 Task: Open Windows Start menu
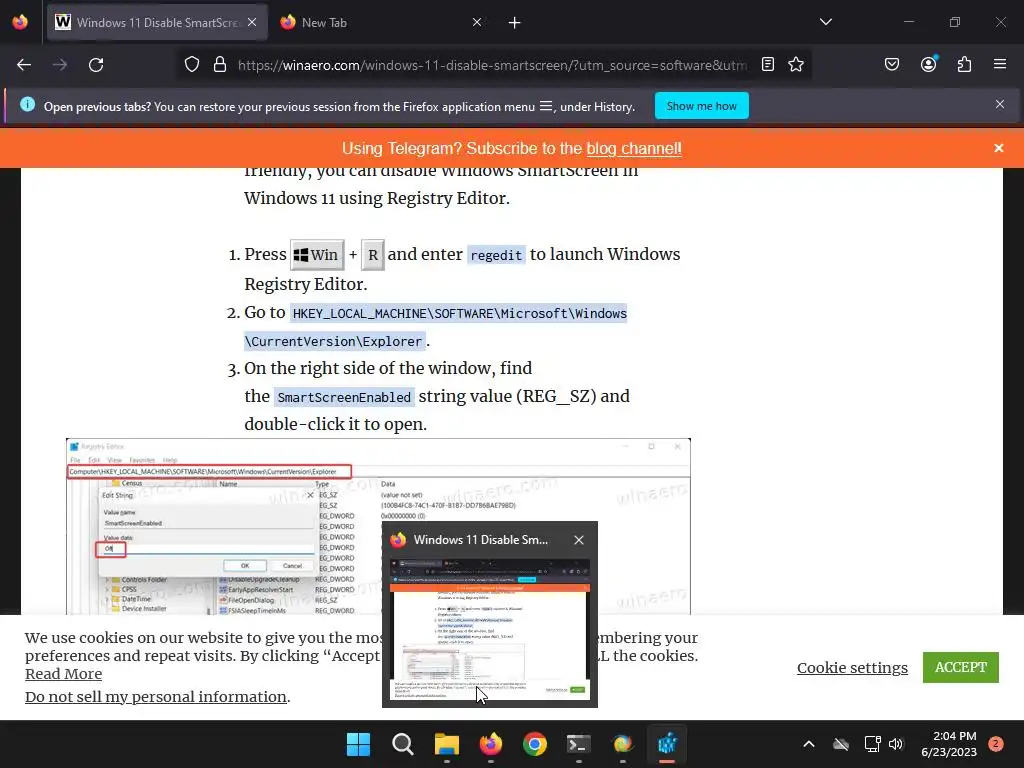point(358,744)
